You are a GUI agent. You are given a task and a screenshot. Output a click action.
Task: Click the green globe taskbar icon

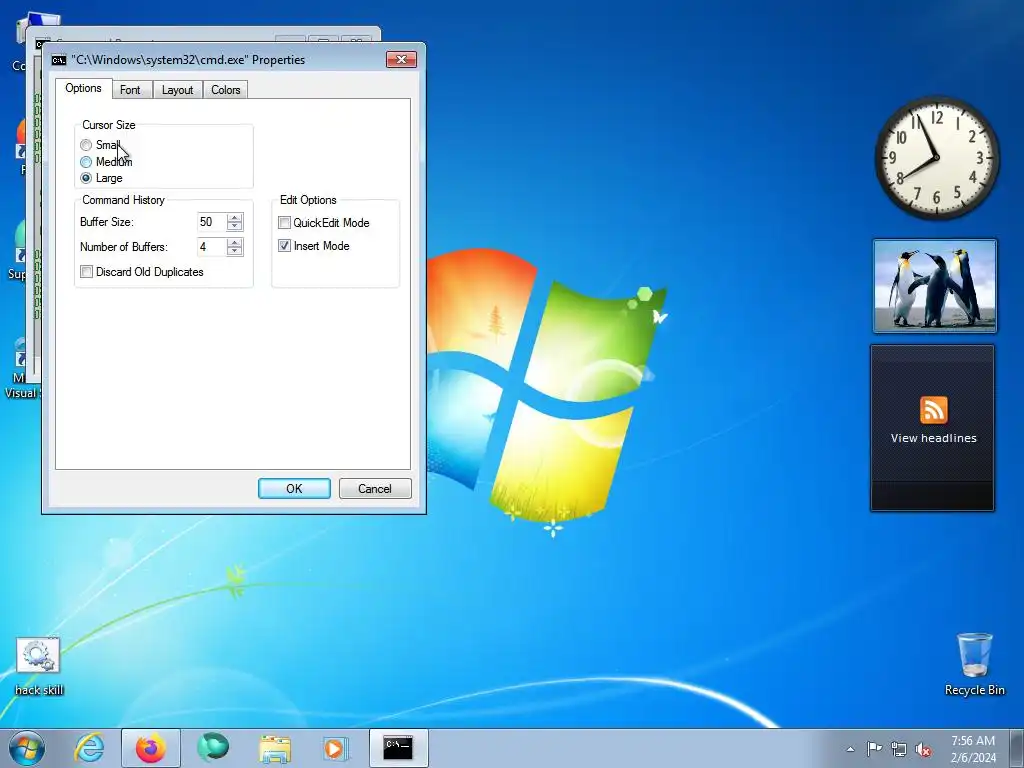click(x=213, y=748)
